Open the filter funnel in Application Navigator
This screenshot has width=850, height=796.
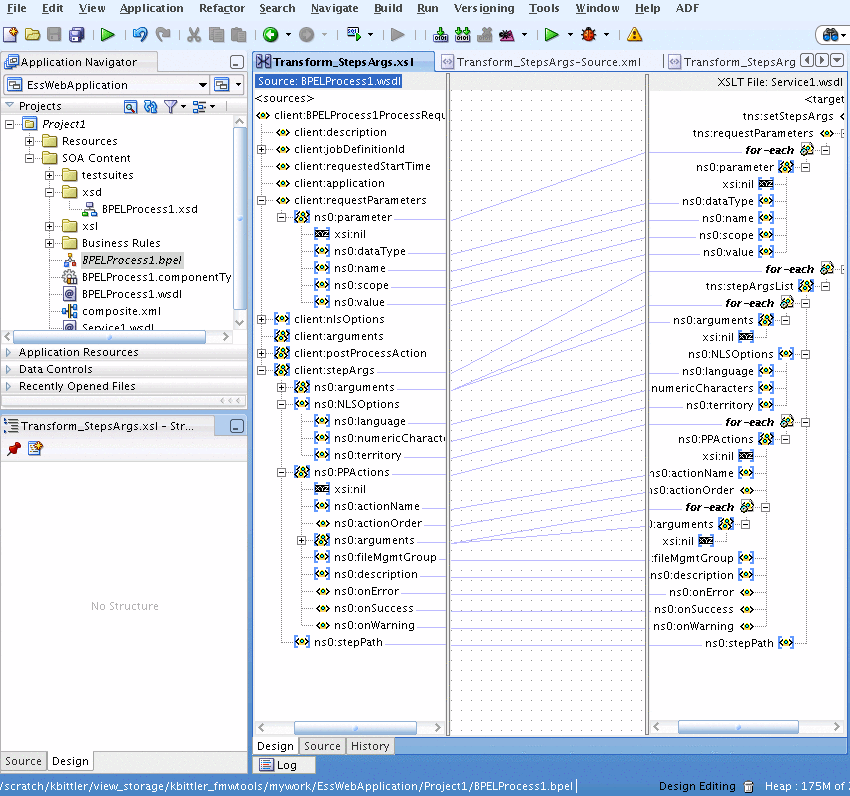tap(171, 106)
